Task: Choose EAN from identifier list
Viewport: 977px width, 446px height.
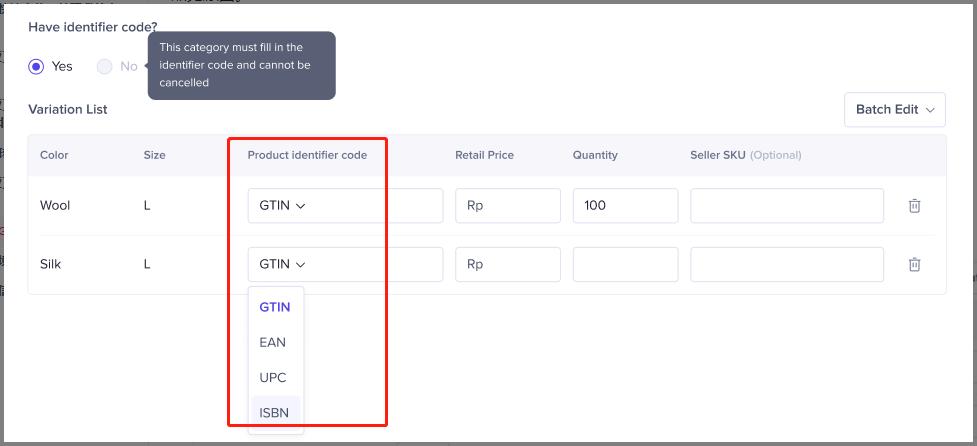Action: [273, 342]
